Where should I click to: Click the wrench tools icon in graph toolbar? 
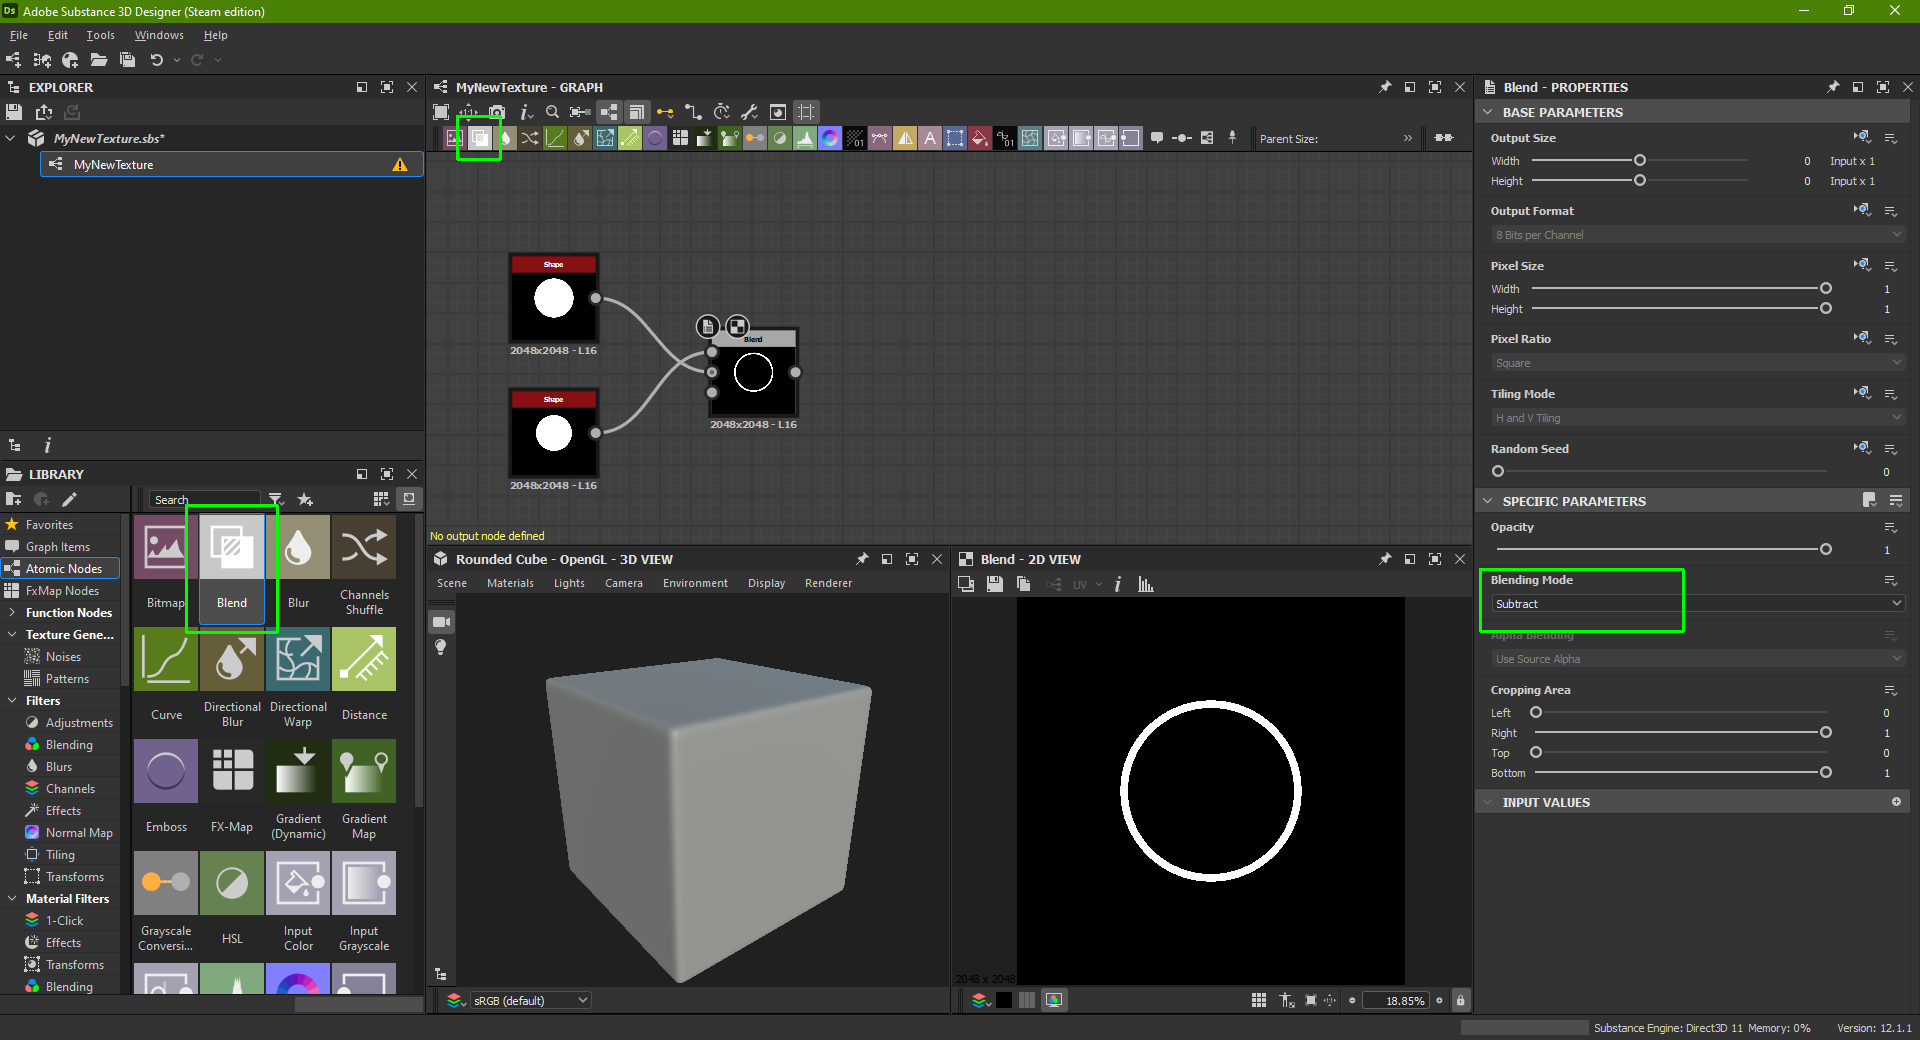[x=749, y=112]
